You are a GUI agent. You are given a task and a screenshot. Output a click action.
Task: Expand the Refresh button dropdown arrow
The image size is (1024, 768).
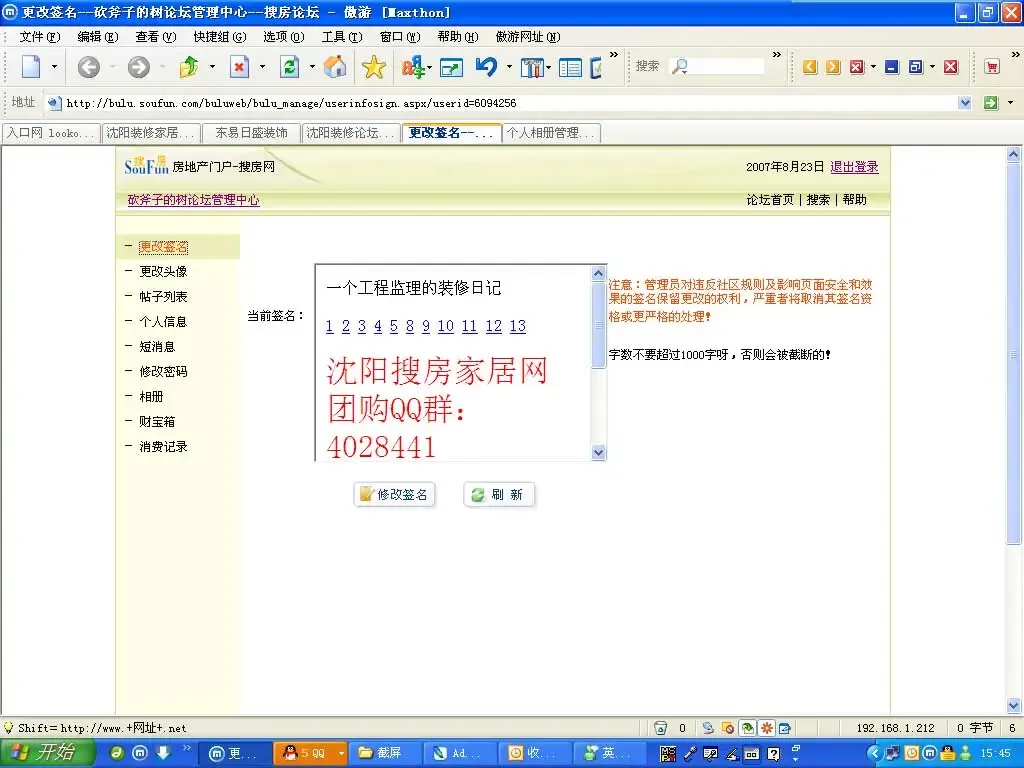(x=312, y=67)
